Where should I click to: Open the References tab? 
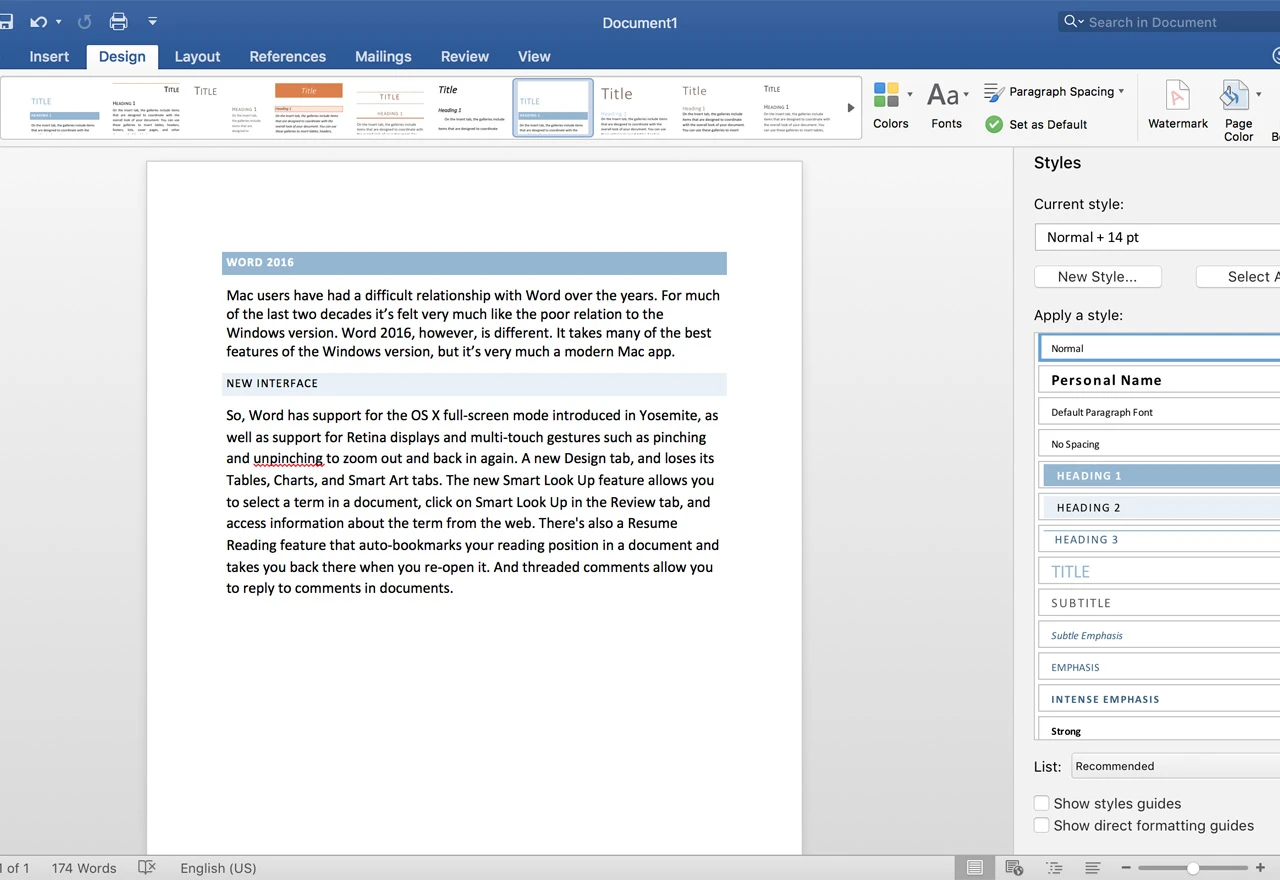(288, 56)
